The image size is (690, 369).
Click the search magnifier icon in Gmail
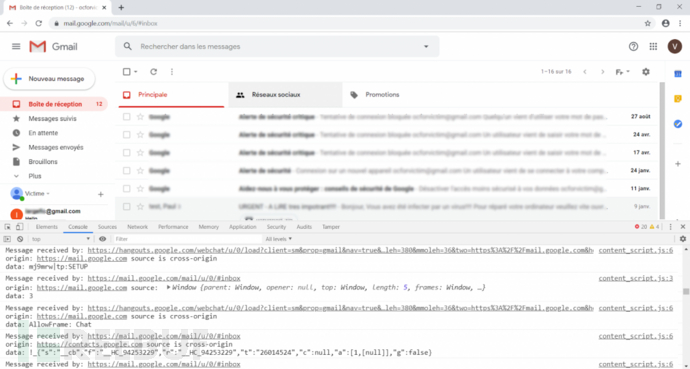click(x=128, y=46)
